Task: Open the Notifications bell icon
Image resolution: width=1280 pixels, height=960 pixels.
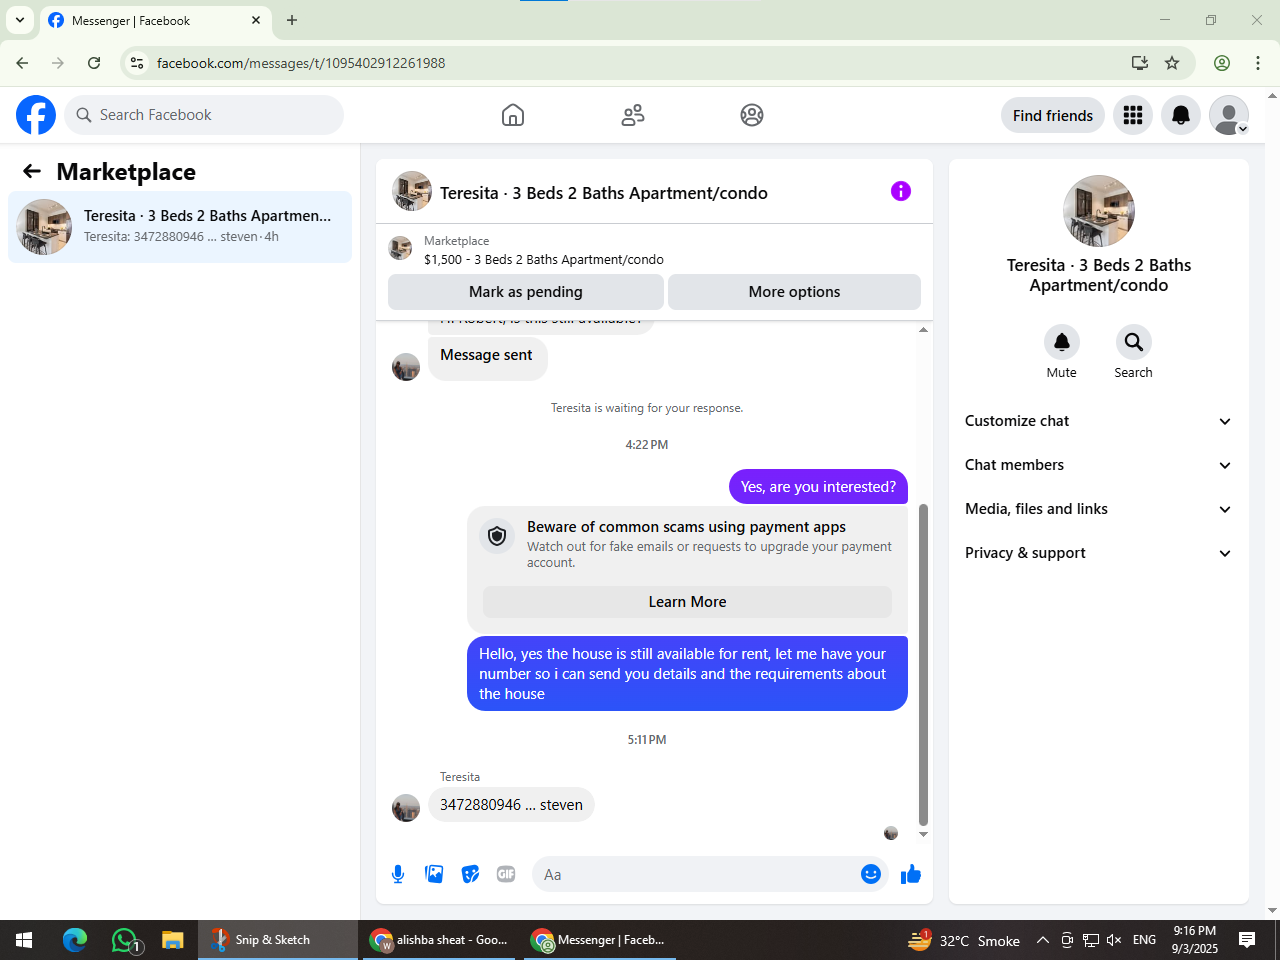Action: click(1181, 115)
